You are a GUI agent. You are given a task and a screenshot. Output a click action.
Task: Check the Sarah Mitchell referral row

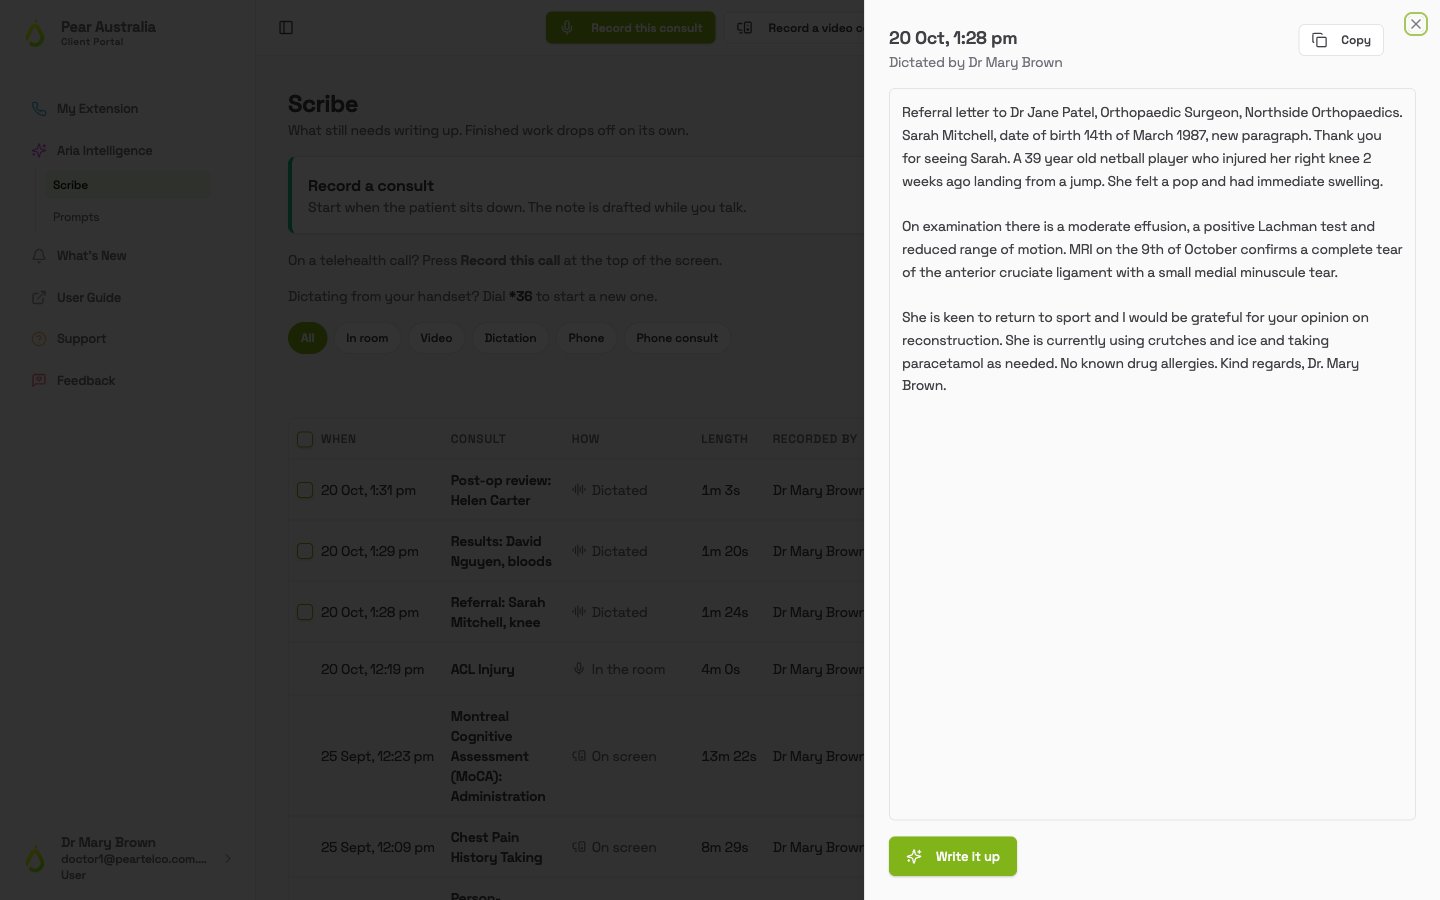pyautogui.click(x=305, y=612)
